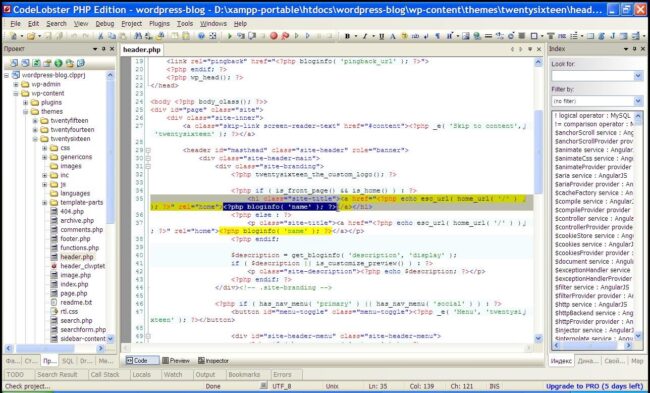The width and height of the screenshot is (650, 393).
Task: Expand the twentyfifteen theme folder
Action: (x=35, y=121)
